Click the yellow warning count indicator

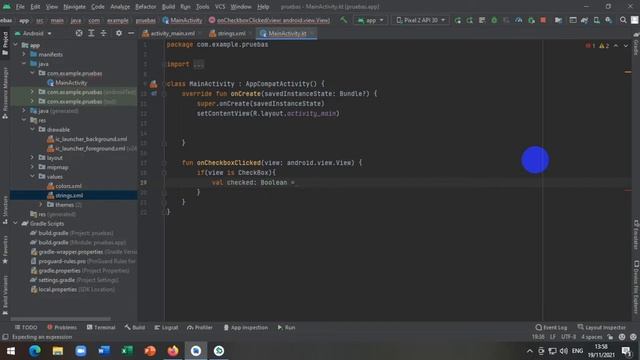pyautogui.click(x=604, y=46)
